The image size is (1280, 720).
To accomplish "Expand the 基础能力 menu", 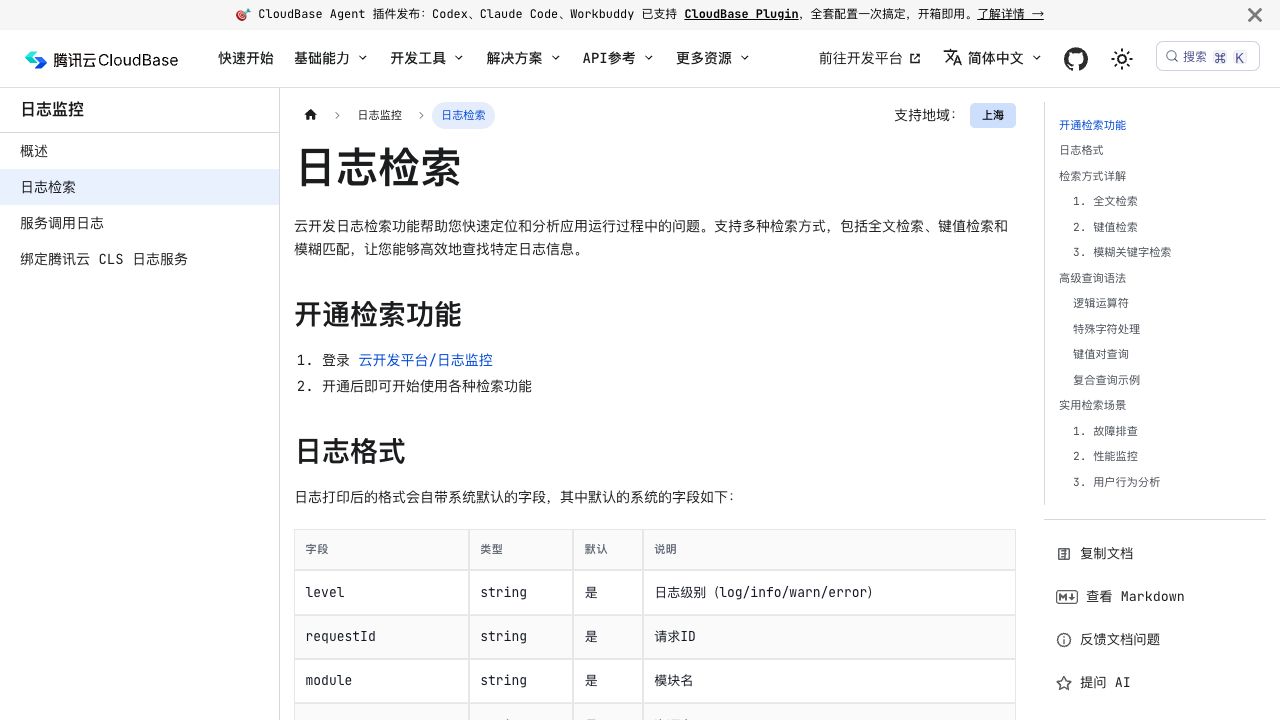I will pos(331,58).
